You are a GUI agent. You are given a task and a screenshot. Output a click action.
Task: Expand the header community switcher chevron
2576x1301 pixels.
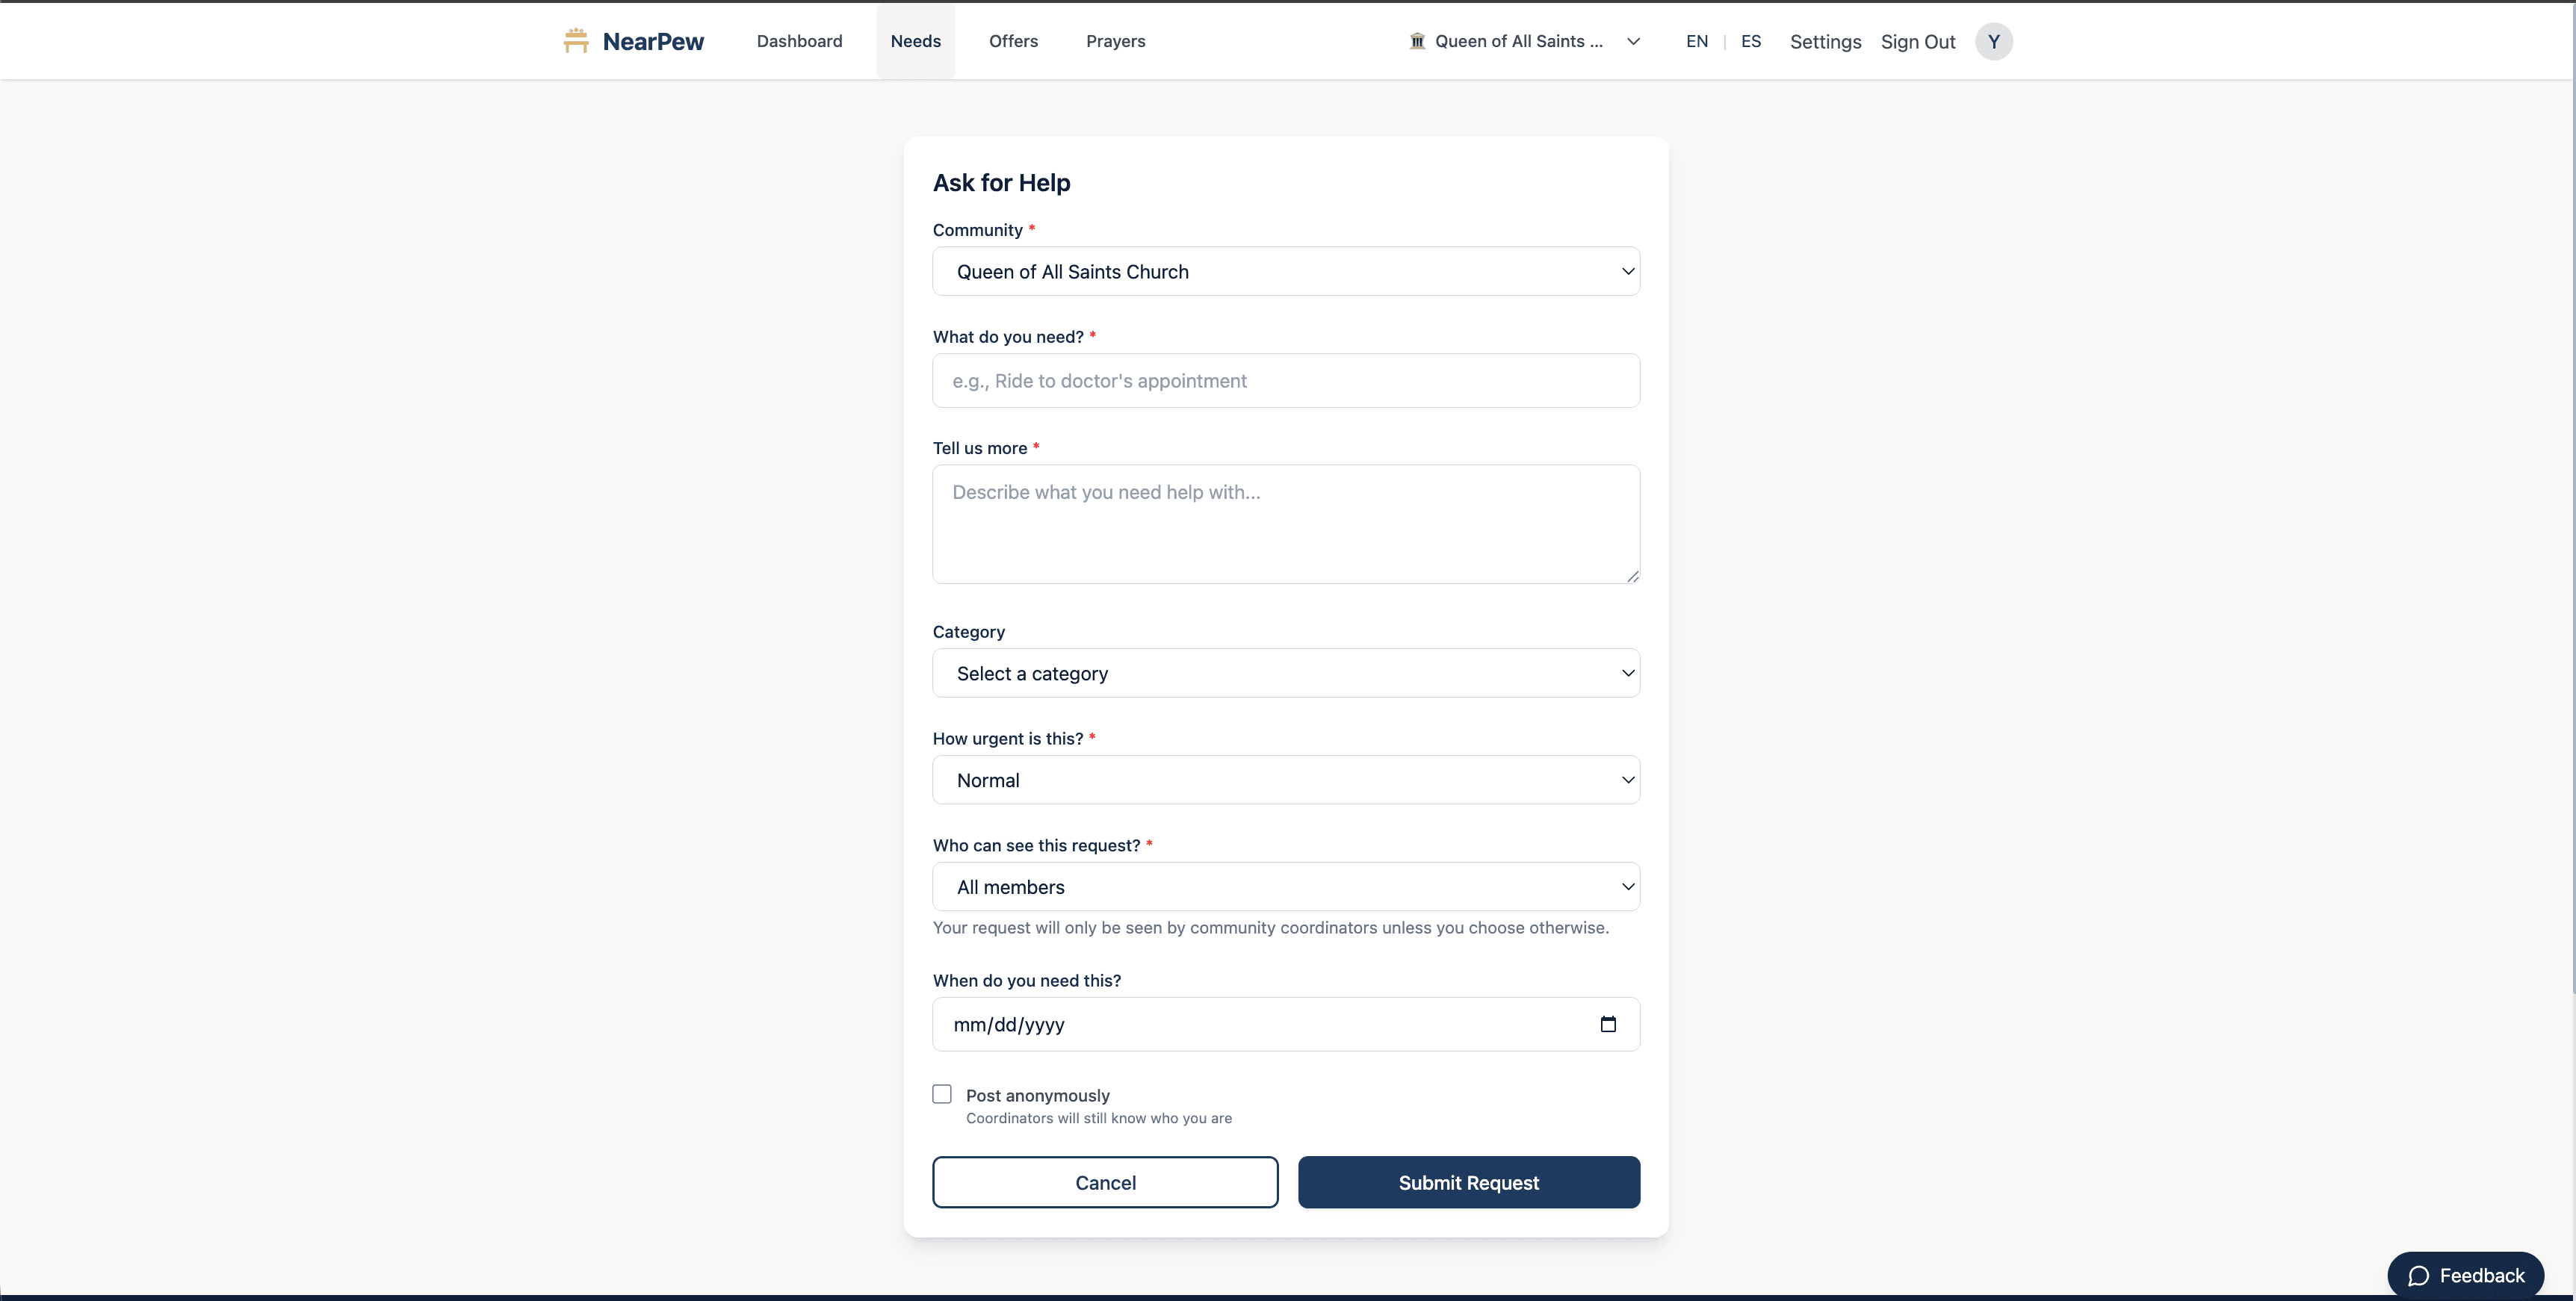point(1633,41)
